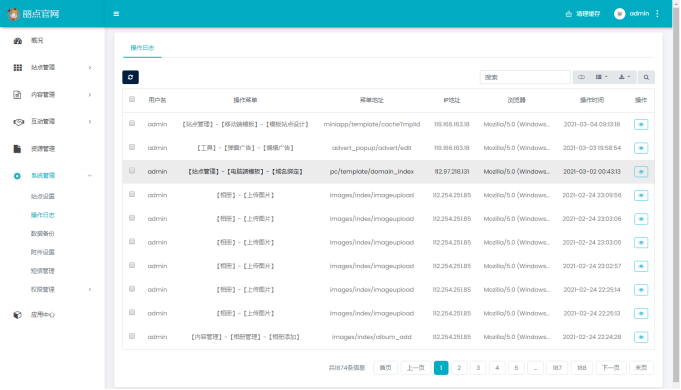Viewport: 681px width, 390px height.
Task: Check the row dated 2021-03-04 09:13:18
Action: (x=132, y=123)
